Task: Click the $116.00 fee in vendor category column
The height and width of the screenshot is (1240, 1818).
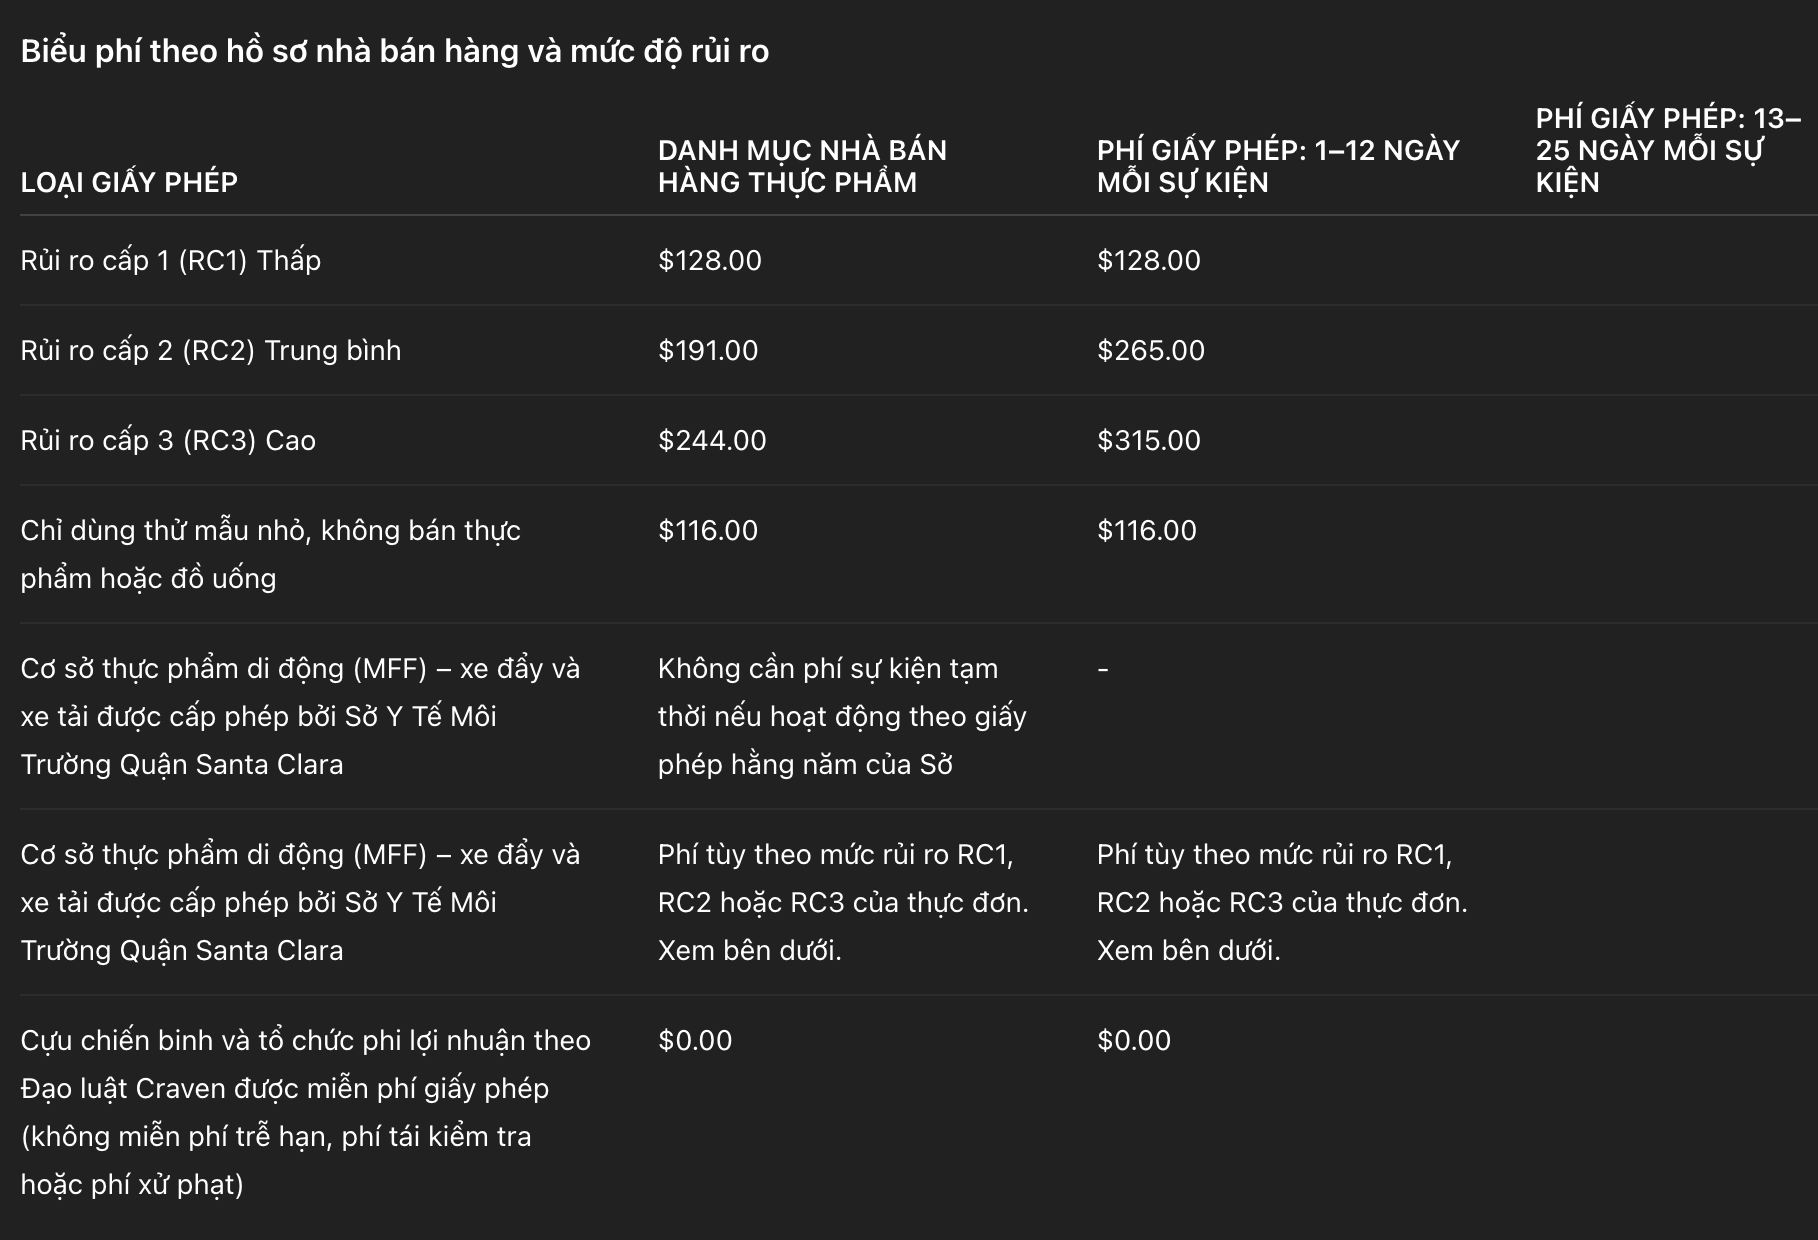Action: click(x=708, y=530)
